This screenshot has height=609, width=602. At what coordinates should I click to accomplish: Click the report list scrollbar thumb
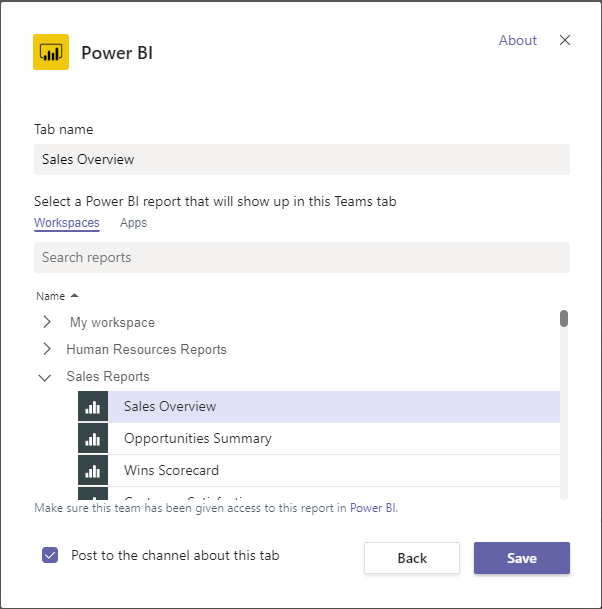(x=564, y=318)
